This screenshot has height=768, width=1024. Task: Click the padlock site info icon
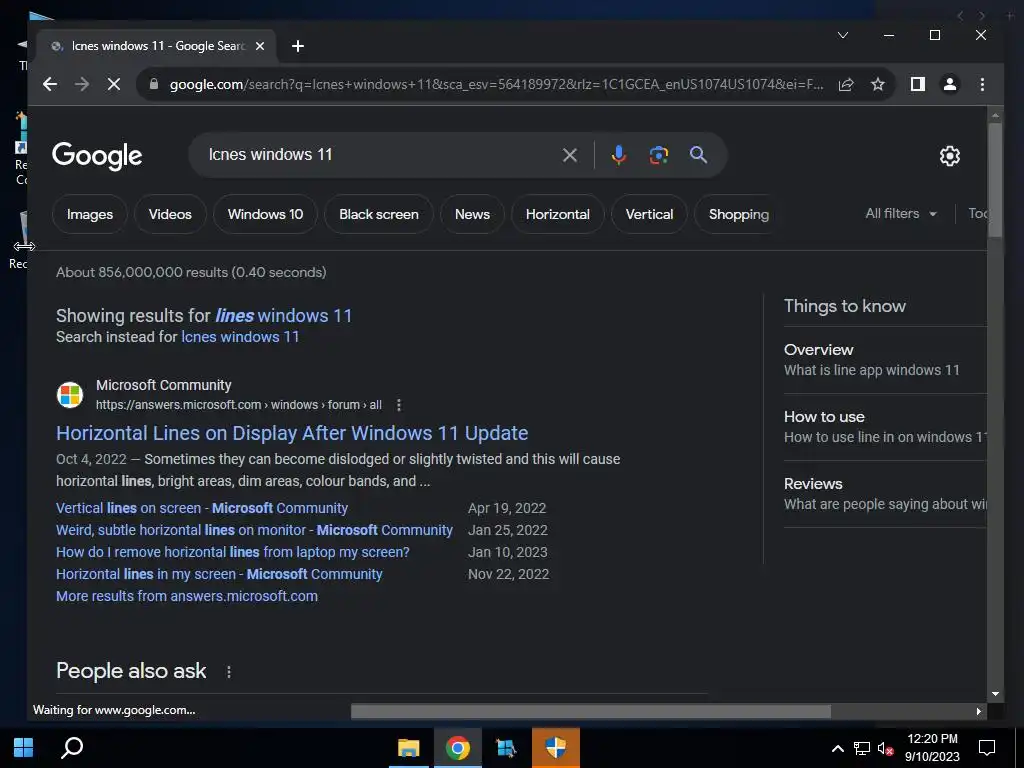[x=153, y=84]
